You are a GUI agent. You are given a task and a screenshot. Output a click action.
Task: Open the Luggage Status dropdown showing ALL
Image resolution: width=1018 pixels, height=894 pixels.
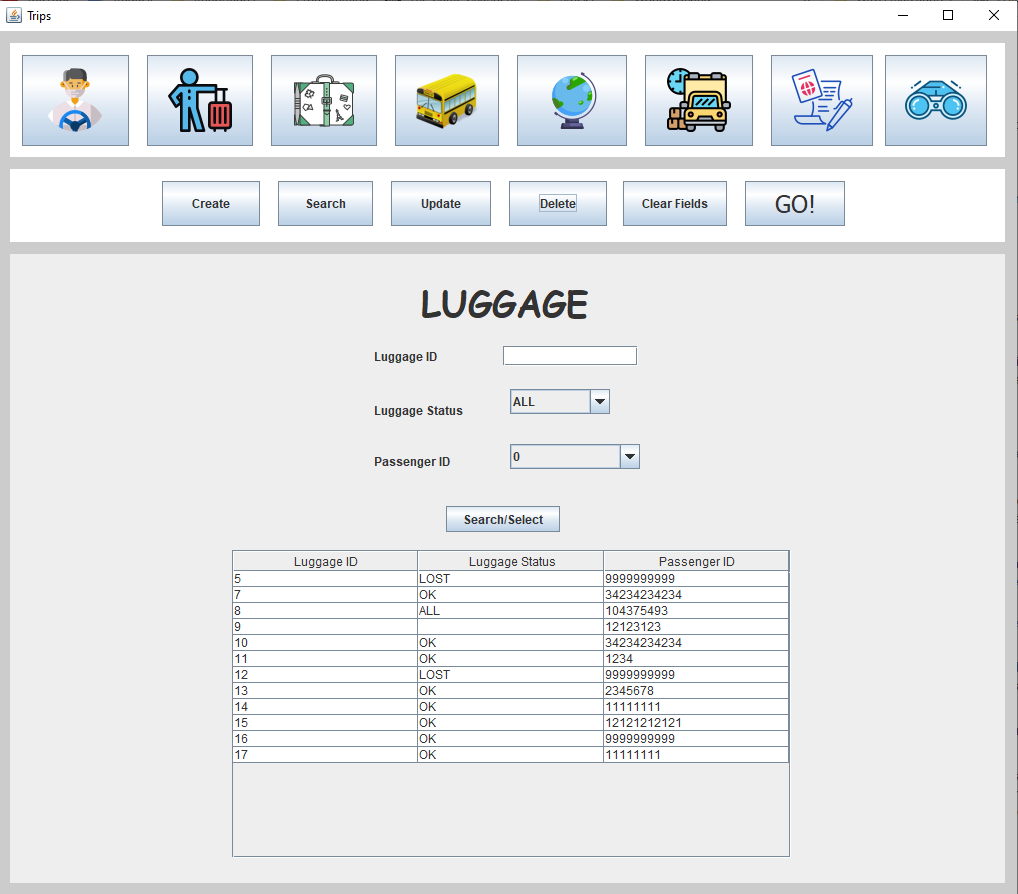pyautogui.click(x=560, y=402)
